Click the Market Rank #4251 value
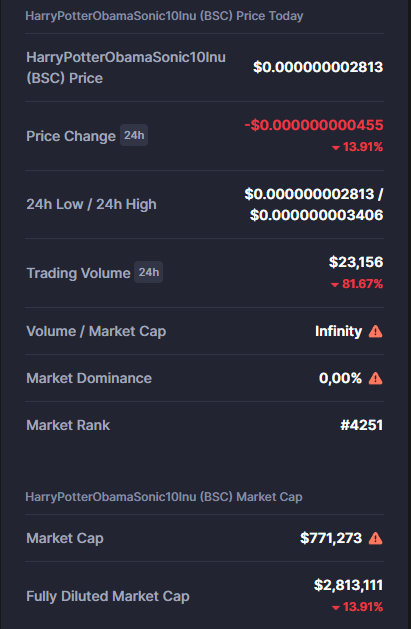The image size is (411, 629). tap(362, 425)
